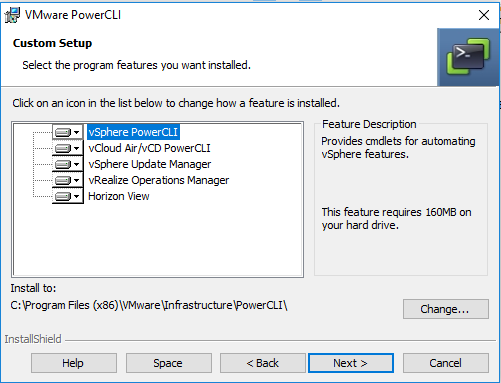Image resolution: width=501 pixels, height=383 pixels.
Task: Click the vSphere PowerCLI drive icon
Action: click(63, 132)
